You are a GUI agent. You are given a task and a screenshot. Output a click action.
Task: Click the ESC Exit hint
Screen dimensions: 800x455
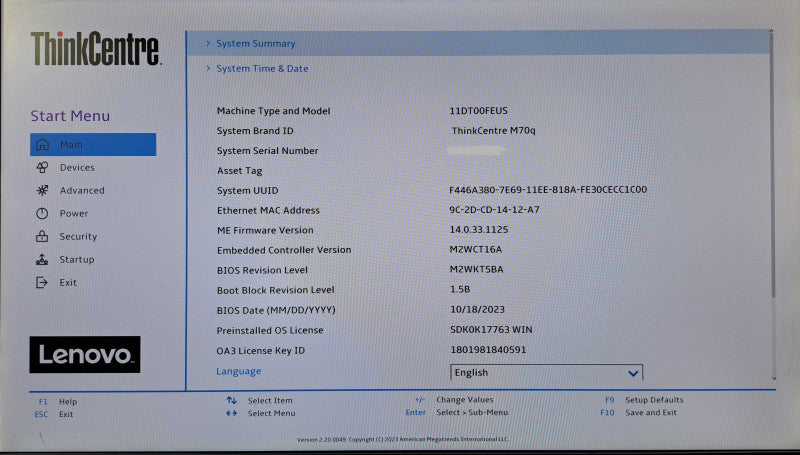[x=54, y=414]
